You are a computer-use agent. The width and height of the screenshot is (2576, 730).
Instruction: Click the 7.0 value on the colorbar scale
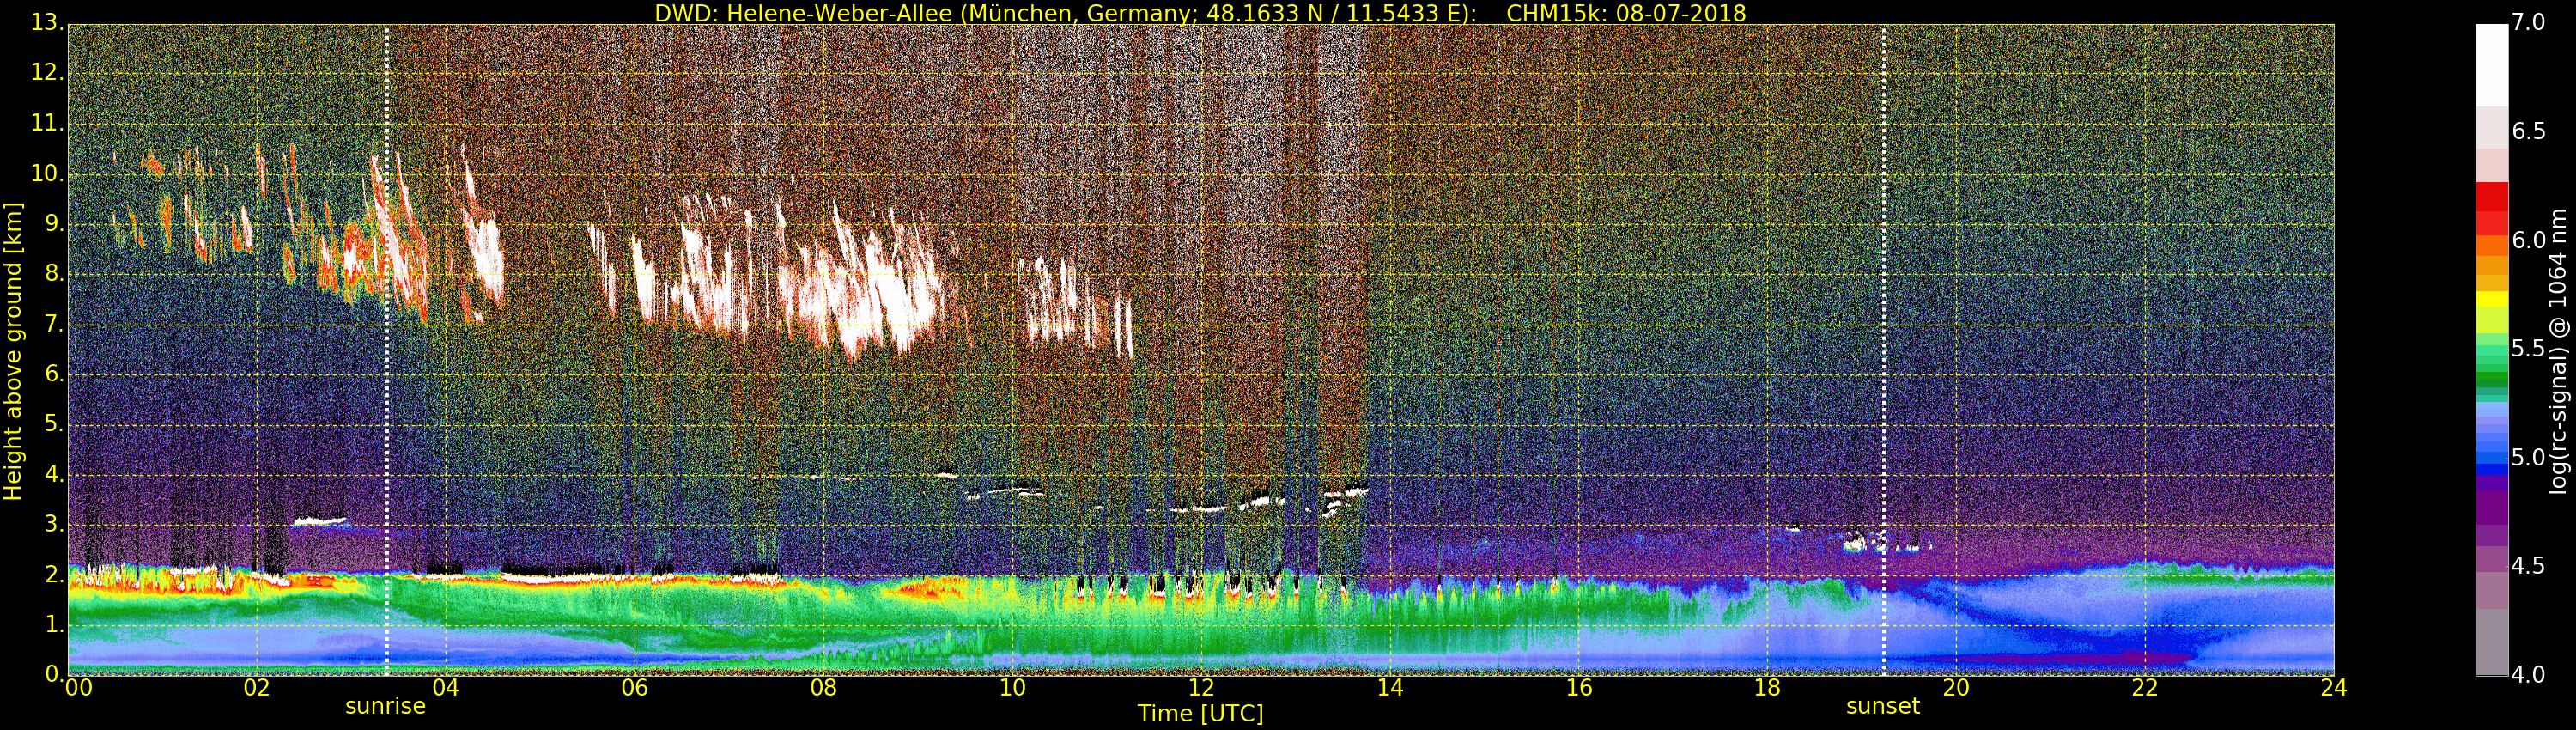tap(2529, 23)
